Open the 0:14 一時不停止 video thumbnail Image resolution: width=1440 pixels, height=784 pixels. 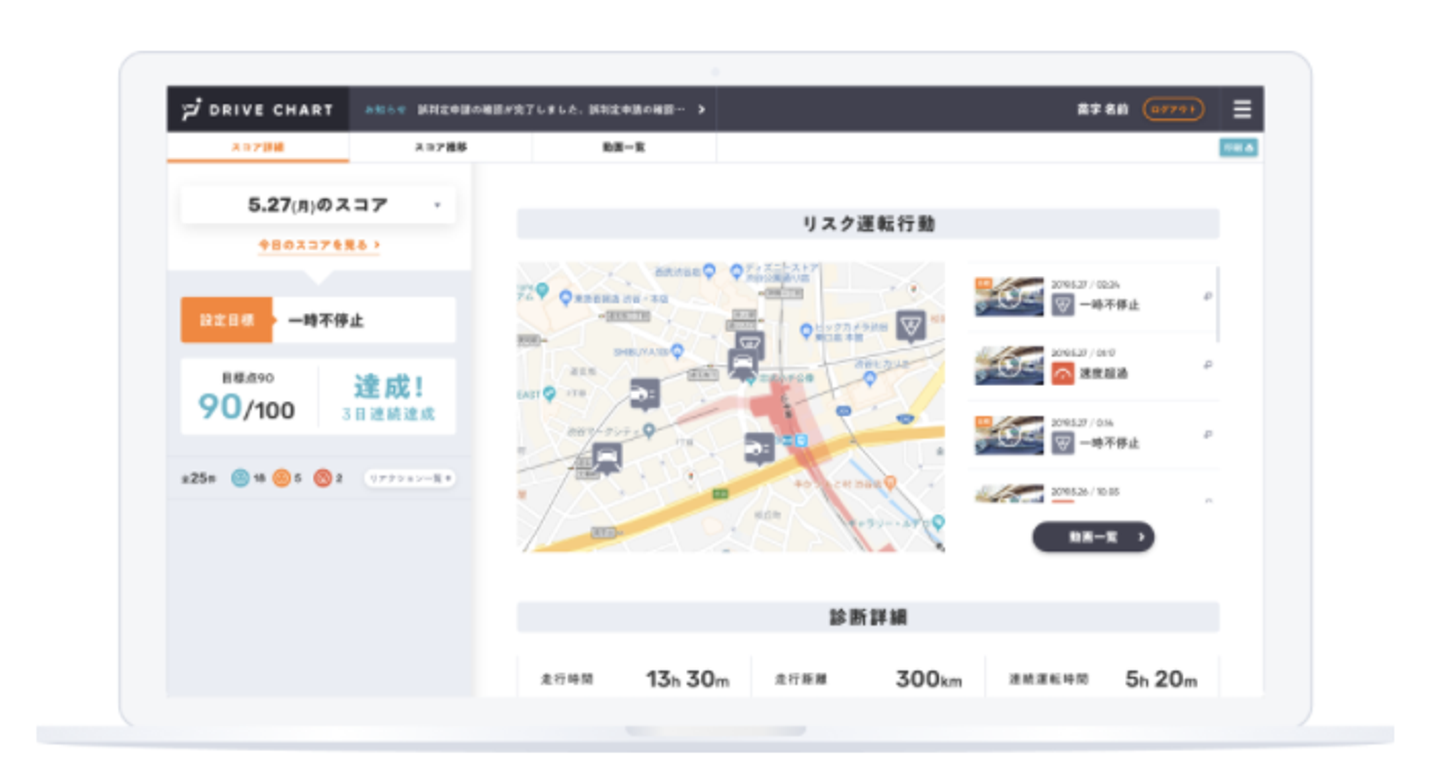pyautogui.click(x=1009, y=435)
